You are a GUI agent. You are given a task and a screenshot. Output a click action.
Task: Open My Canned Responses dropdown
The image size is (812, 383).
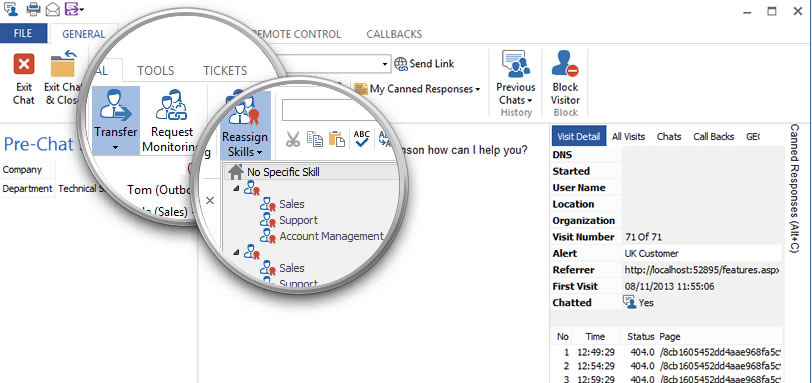pos(477,90)
